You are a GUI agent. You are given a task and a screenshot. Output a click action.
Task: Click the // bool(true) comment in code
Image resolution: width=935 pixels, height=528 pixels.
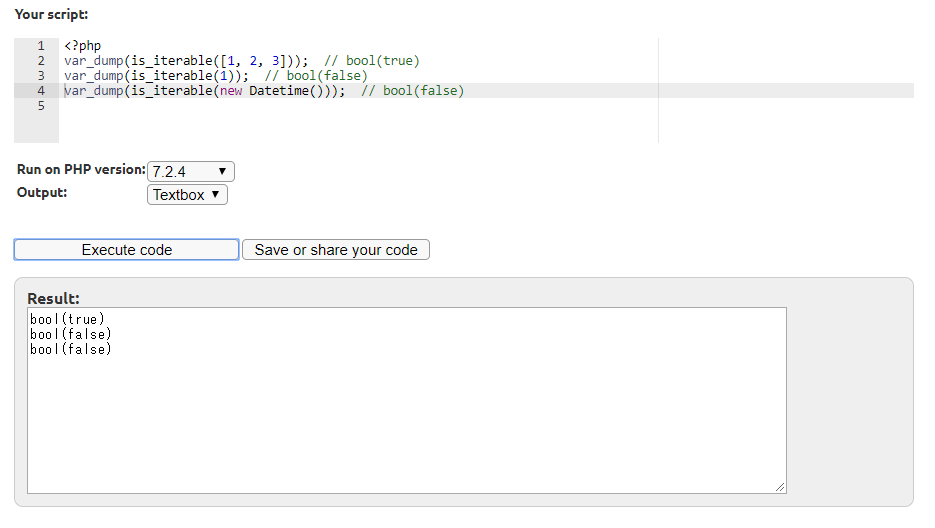pyautogui.click(x=372, y=61)
